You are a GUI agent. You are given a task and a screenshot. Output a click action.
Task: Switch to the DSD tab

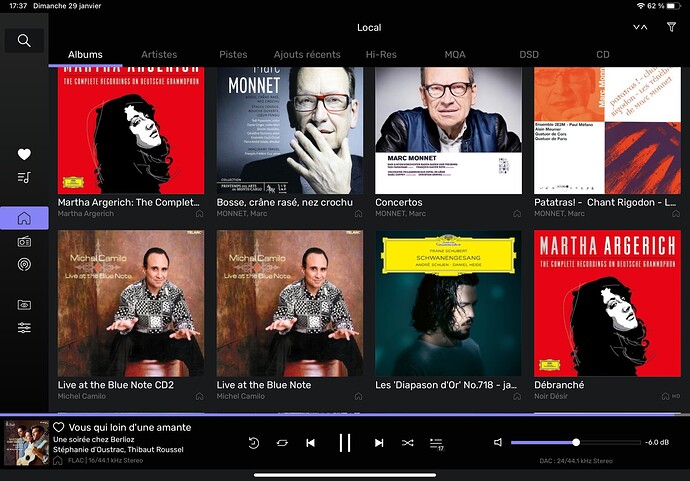pyautogui.click(x=529, y=55)
